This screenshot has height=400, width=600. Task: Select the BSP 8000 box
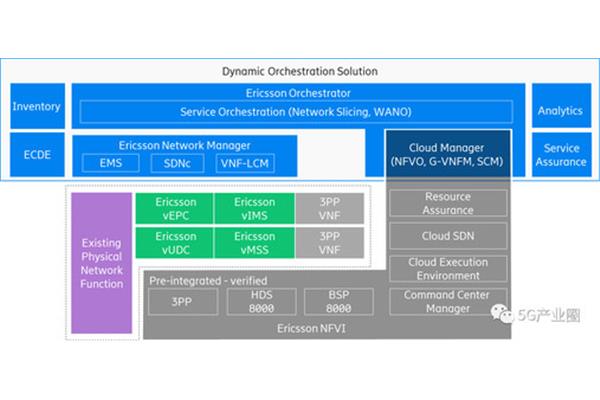(x=339, y=302)
